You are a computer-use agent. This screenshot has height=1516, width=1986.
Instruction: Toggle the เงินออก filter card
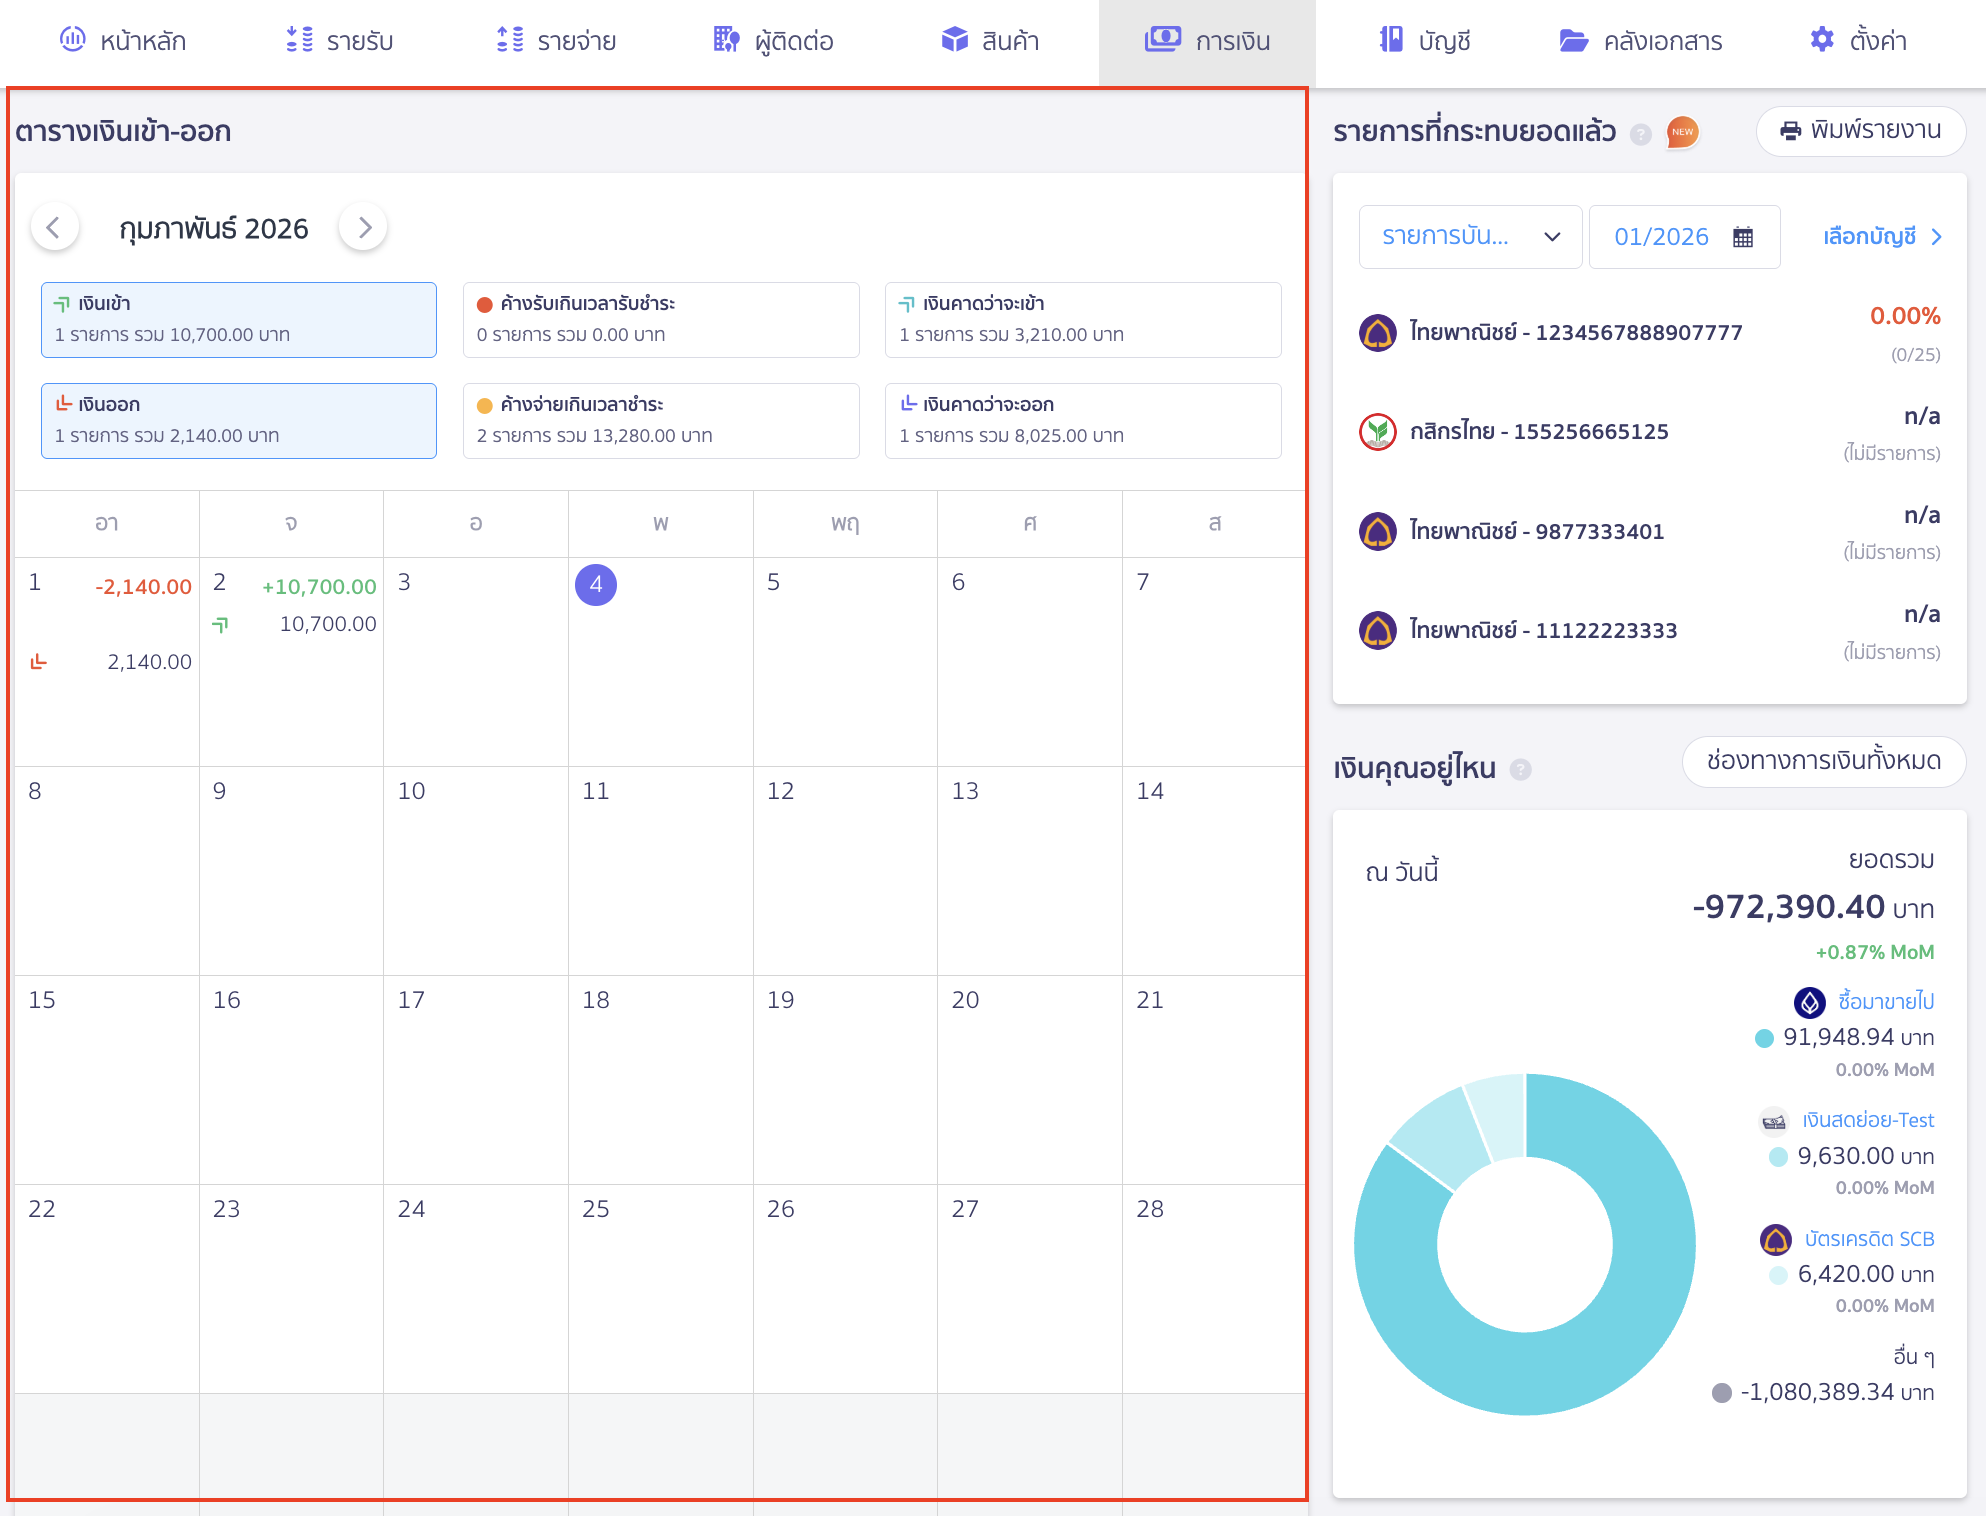[239, 421]
